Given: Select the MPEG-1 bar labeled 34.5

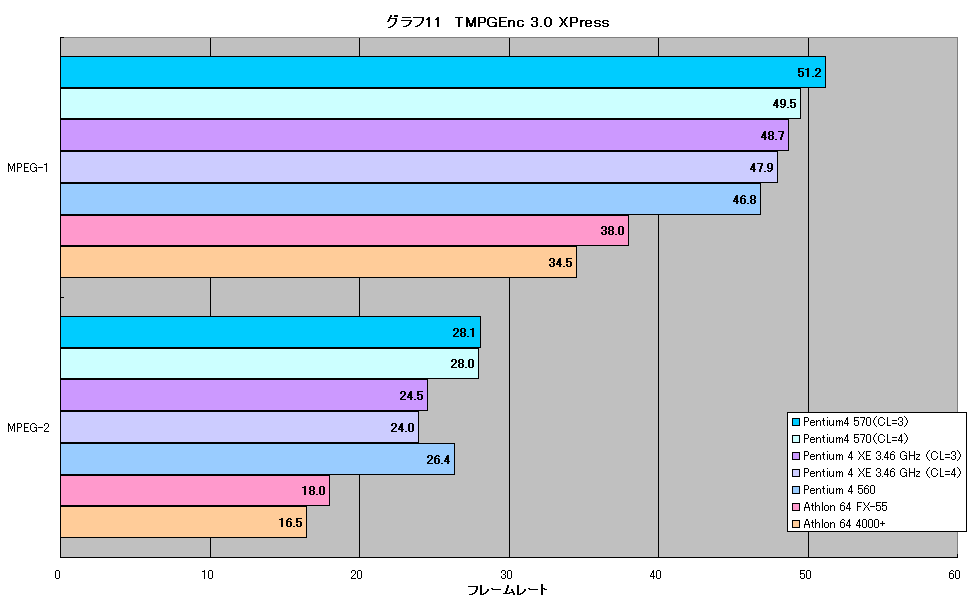Looking at the screenshot, I should click(319, 262).
